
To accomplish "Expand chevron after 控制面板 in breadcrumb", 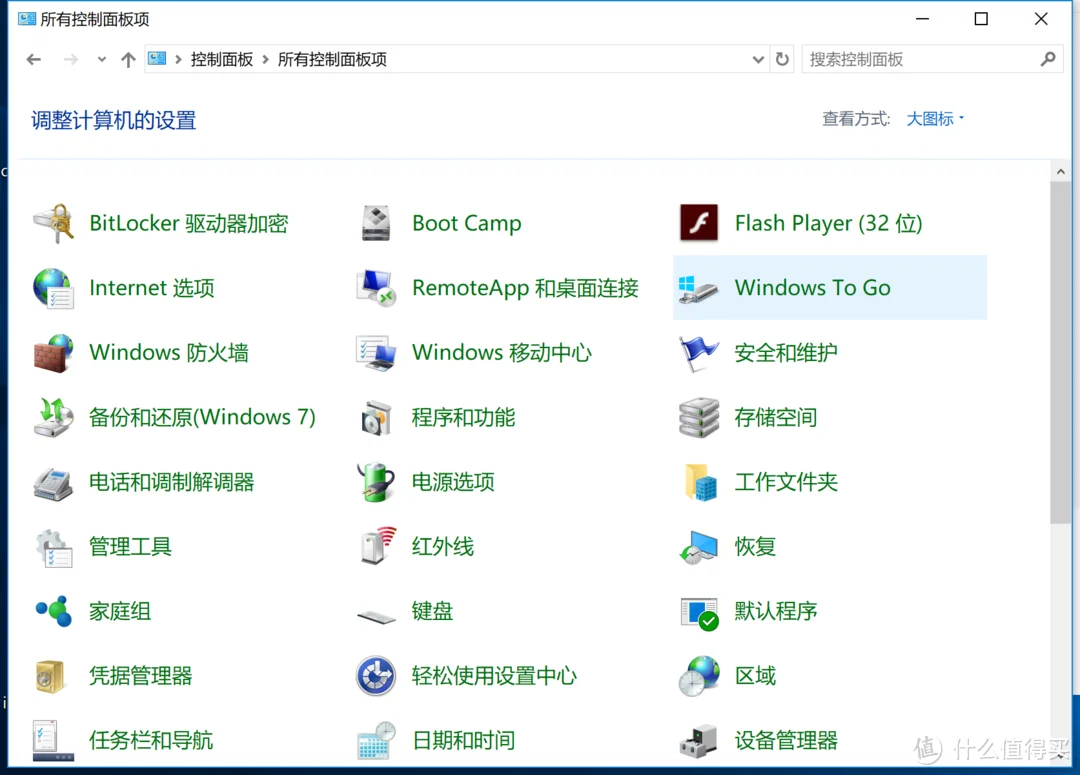I will 265,59.
